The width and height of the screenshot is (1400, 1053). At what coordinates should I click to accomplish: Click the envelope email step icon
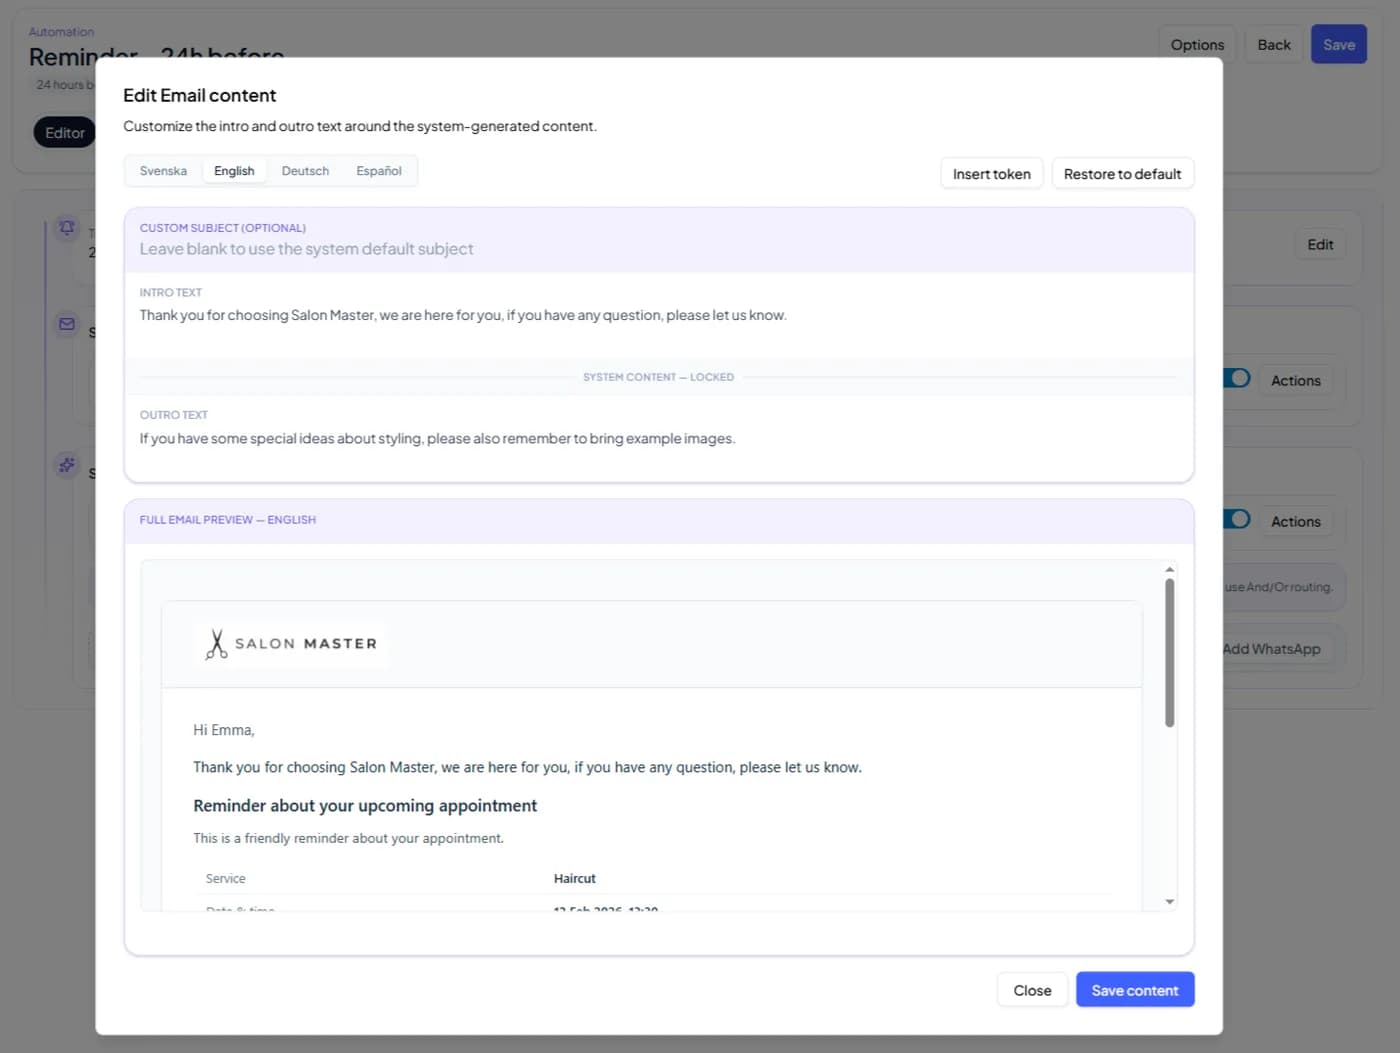tap(66, 323)
